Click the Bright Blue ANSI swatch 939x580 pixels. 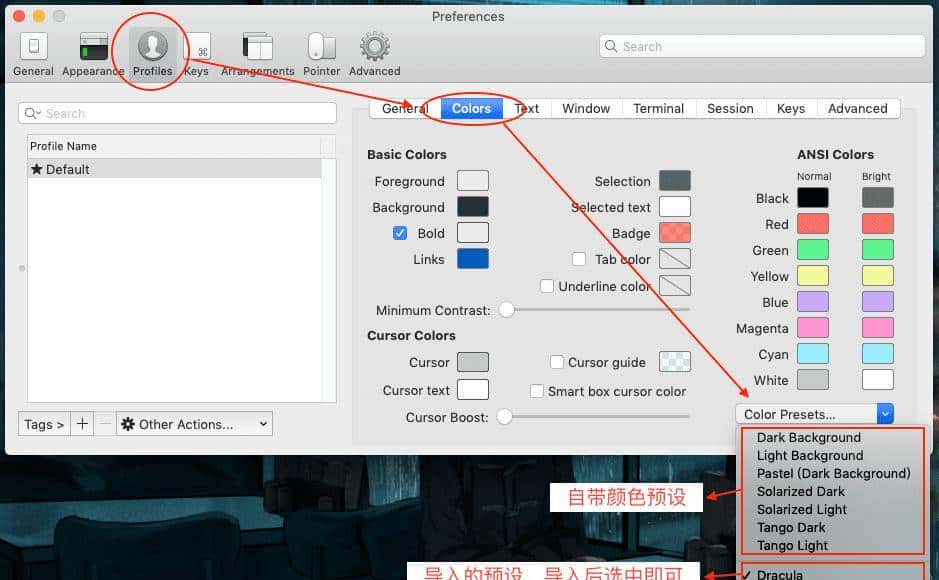877,302
